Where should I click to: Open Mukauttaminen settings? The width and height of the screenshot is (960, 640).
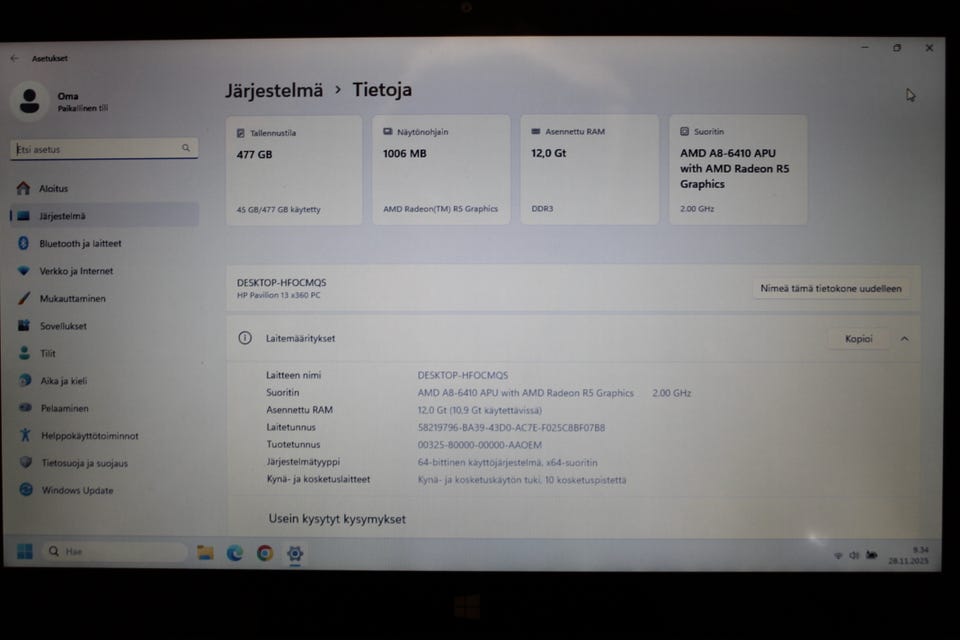(104, 298)
